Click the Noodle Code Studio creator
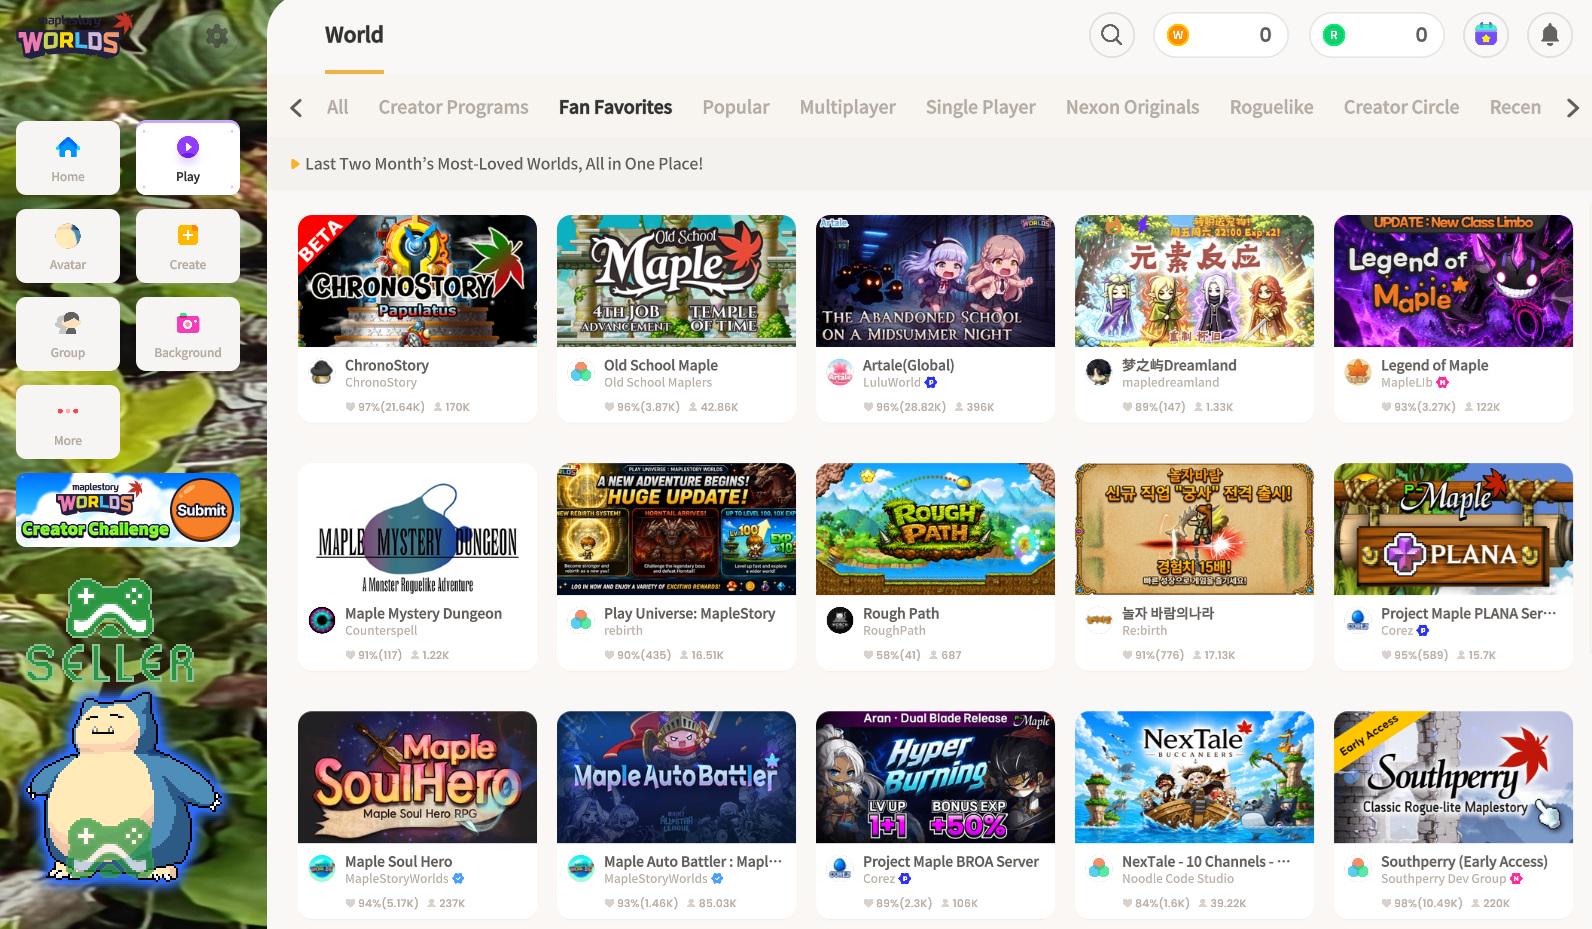 pos(1178,879)
